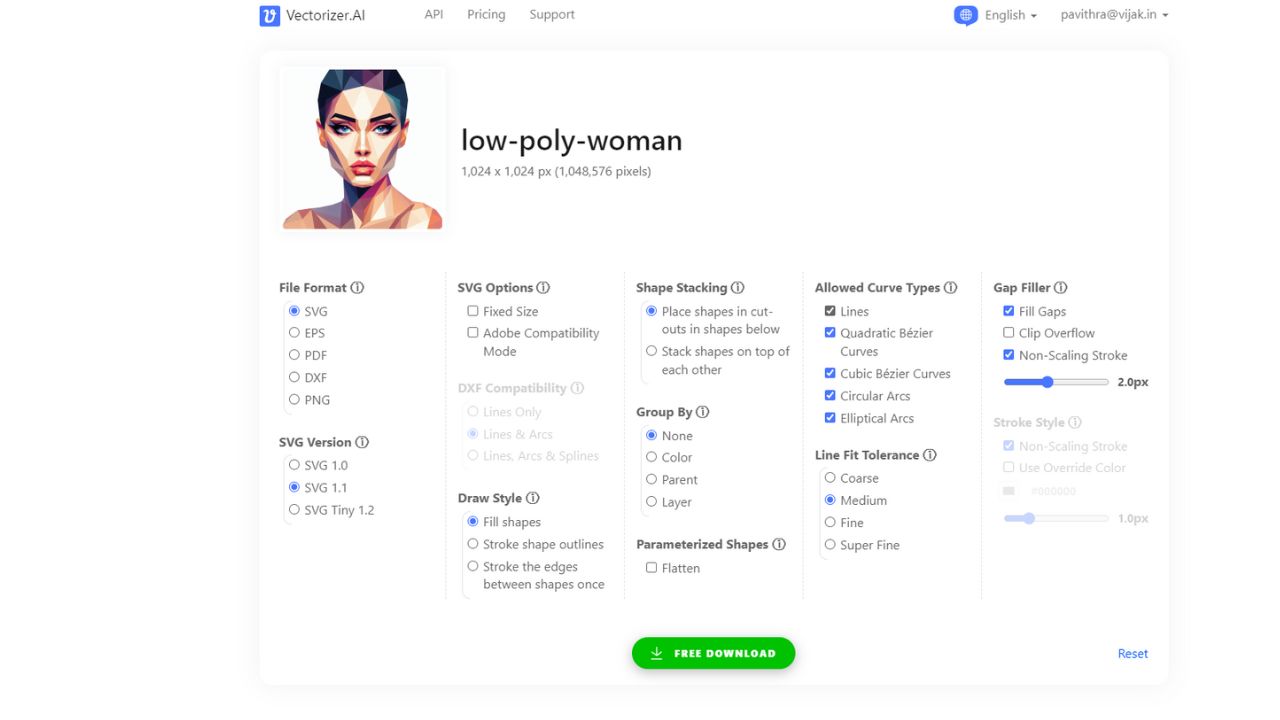
Task: Open the DXF Compatibility info icon
Action: [x=577, y=388]
